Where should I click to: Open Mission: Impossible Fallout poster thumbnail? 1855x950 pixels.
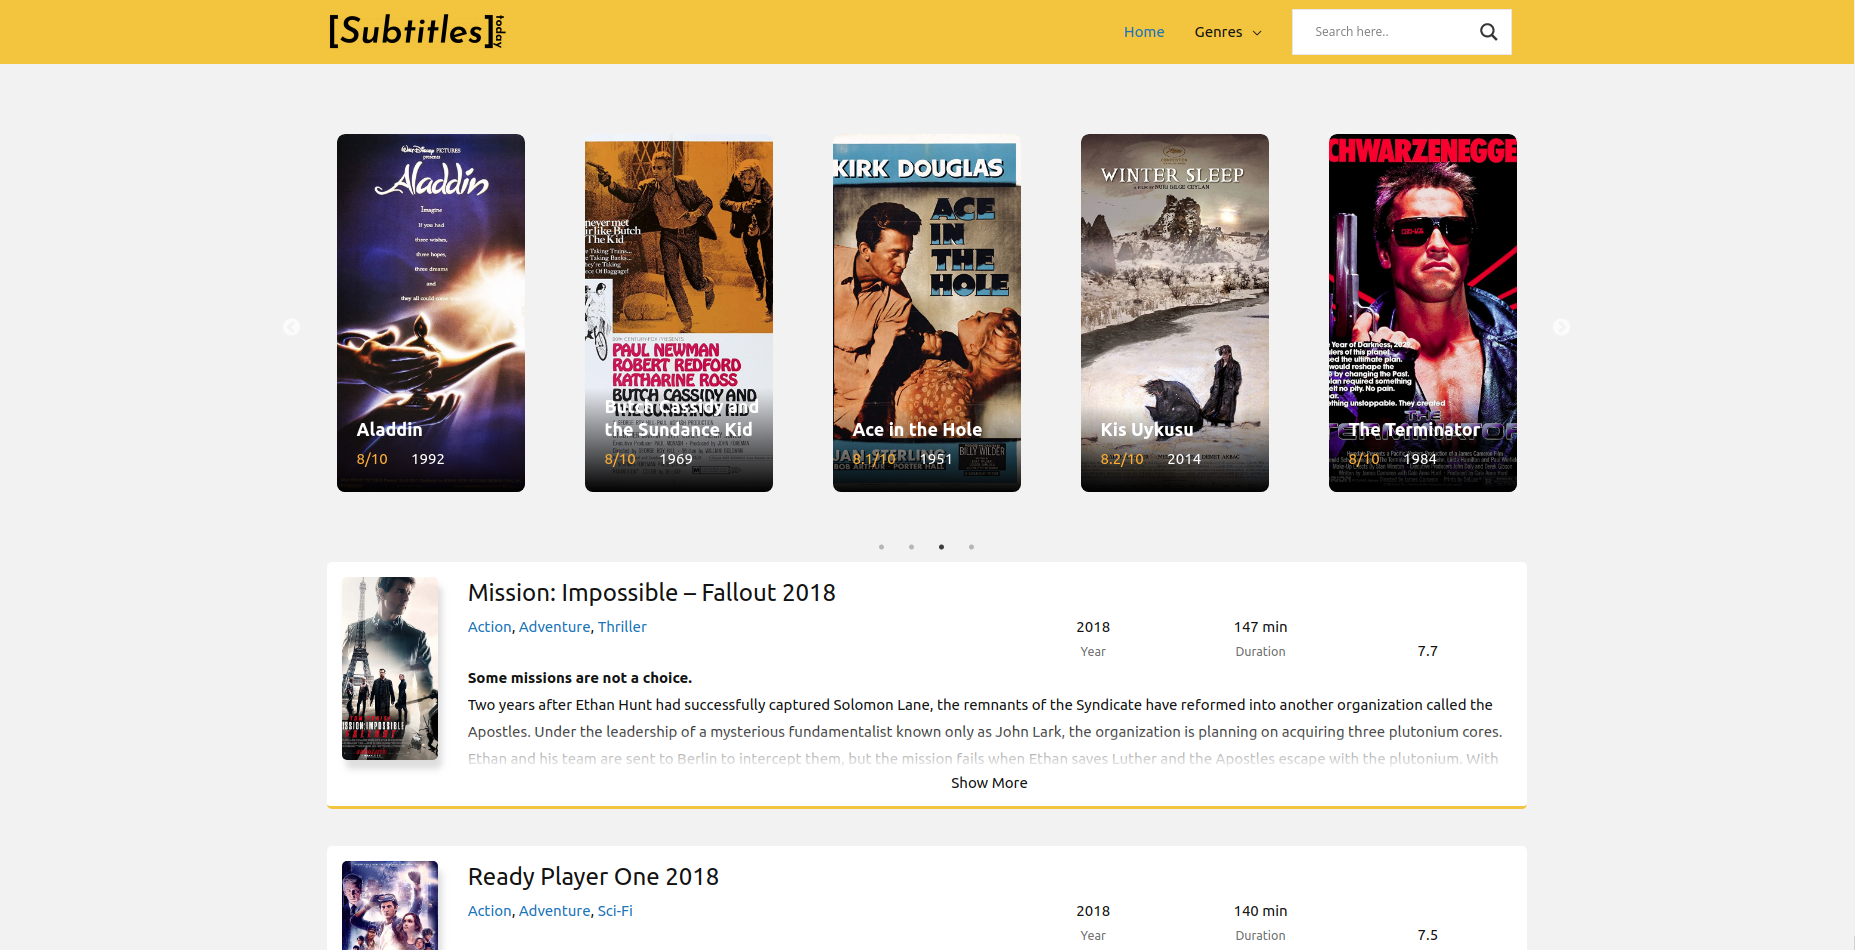(390, 668)
